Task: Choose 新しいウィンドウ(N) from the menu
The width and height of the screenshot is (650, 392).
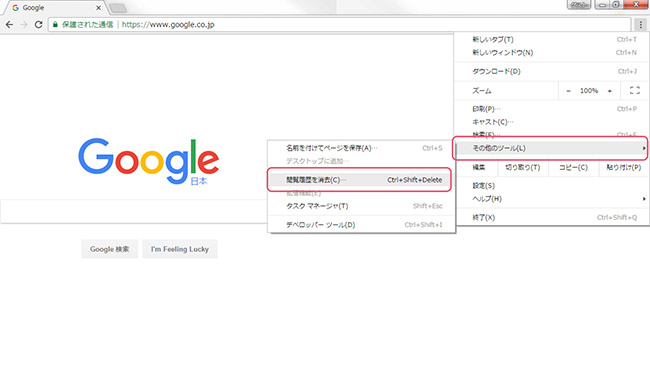Action: tap(552, 53)
